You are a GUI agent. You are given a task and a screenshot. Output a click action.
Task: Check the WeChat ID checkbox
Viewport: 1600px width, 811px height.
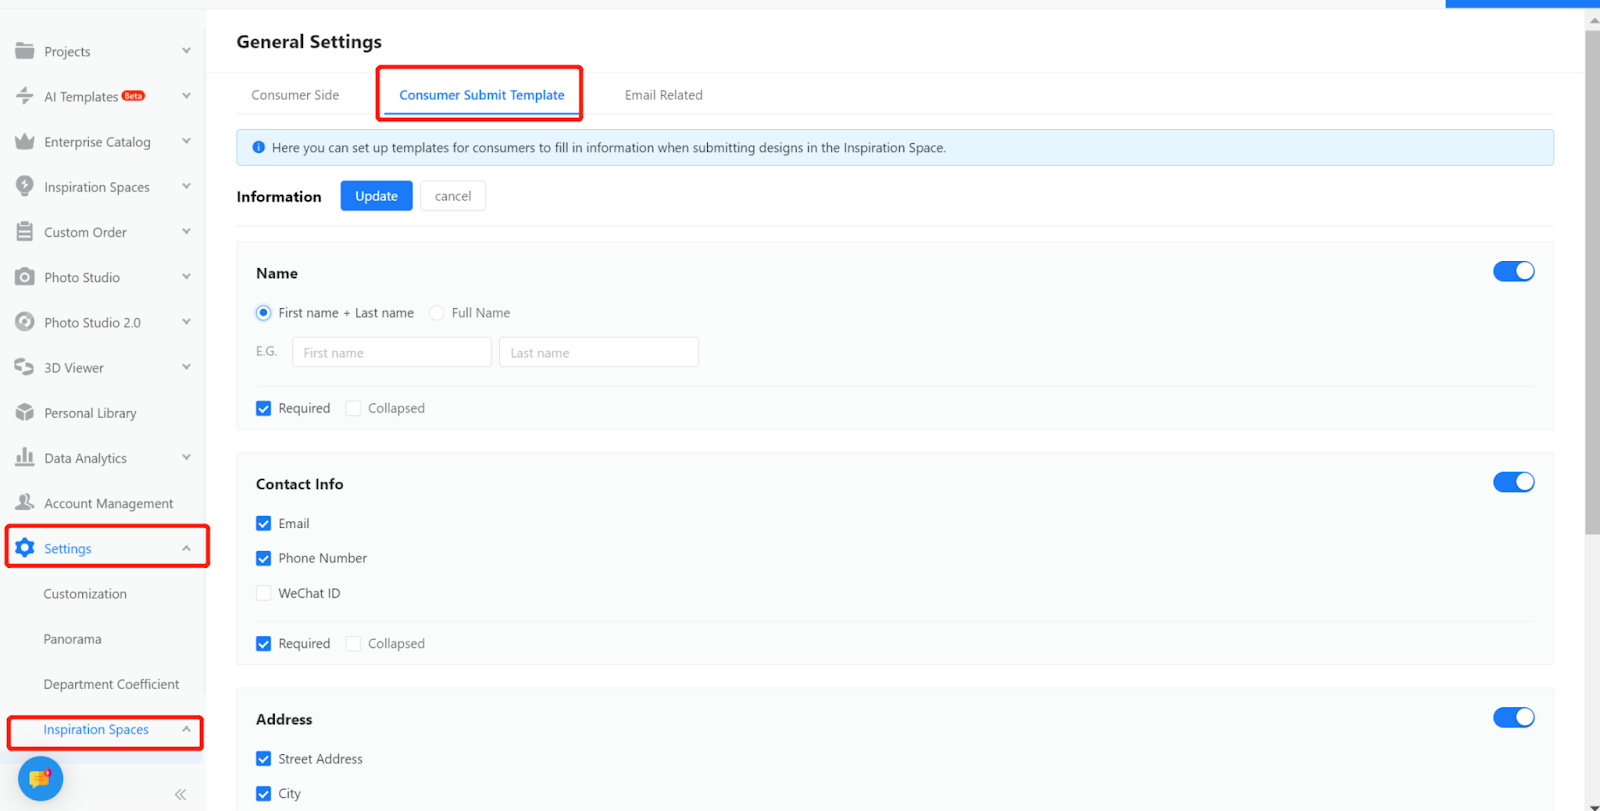point(264,593)
